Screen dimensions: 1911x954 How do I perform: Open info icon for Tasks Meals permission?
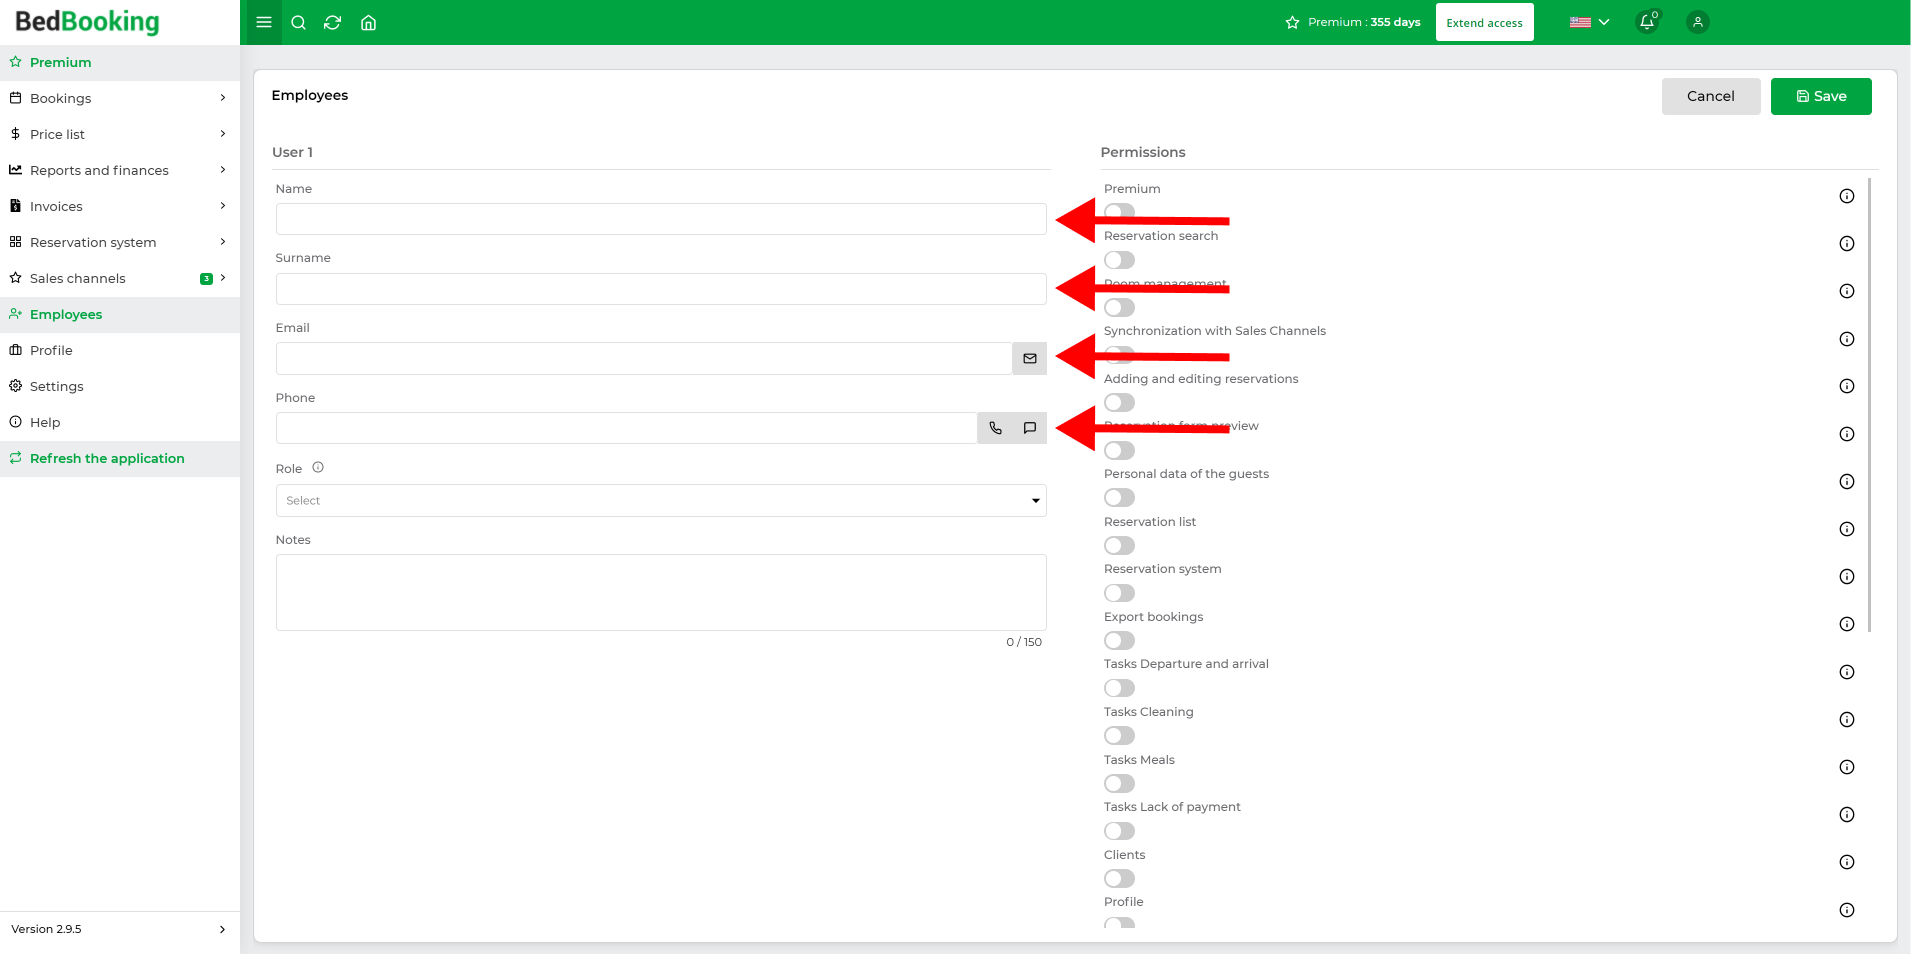(x=1847, y=767)
